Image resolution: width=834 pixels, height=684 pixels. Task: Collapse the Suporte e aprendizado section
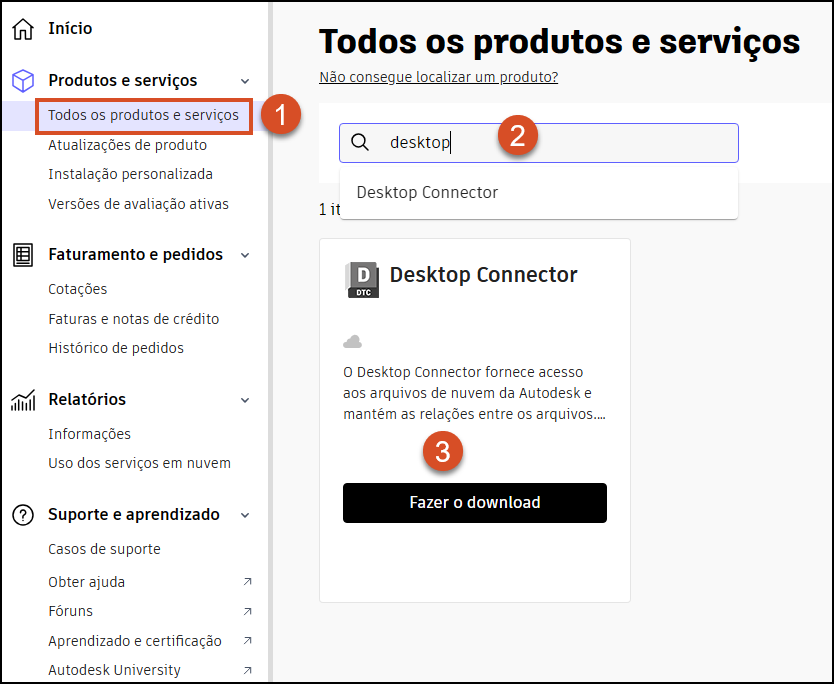click(x=245, y=514)
